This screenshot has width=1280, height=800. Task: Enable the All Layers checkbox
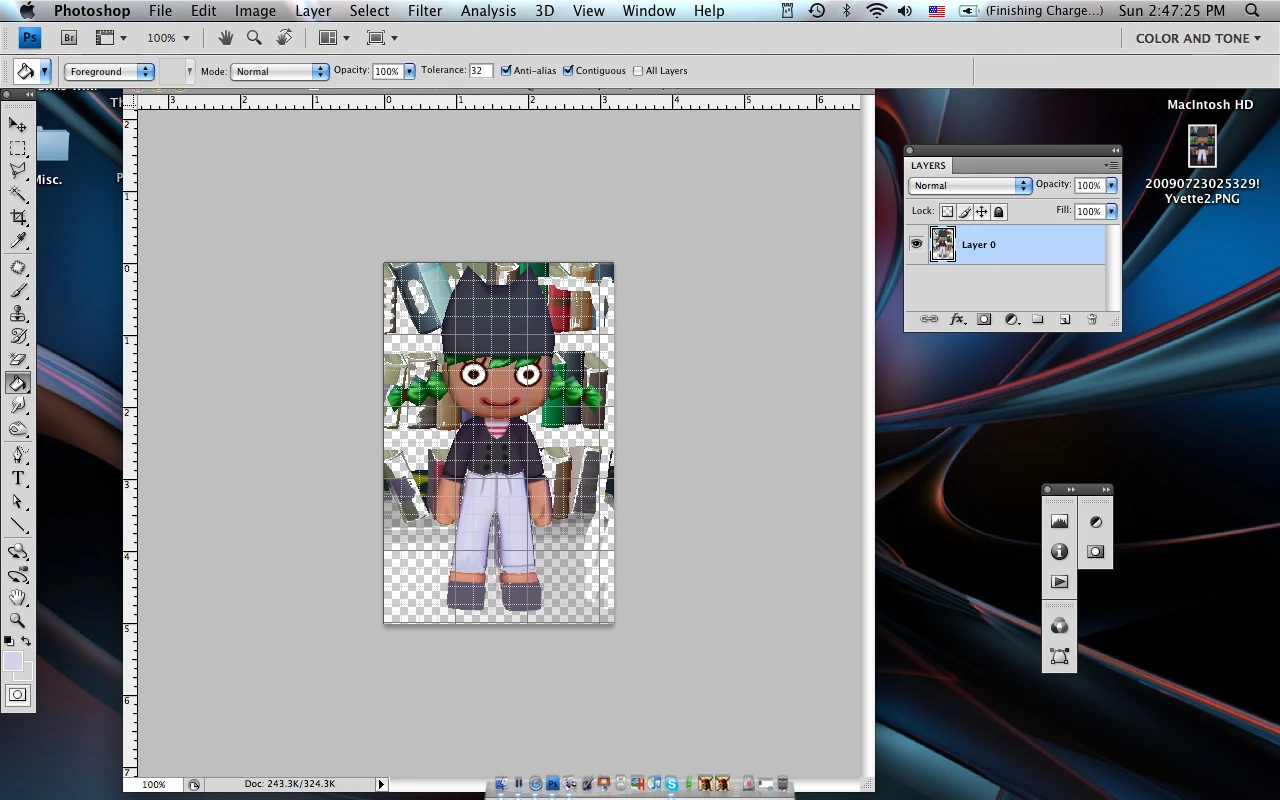[638, 71]
